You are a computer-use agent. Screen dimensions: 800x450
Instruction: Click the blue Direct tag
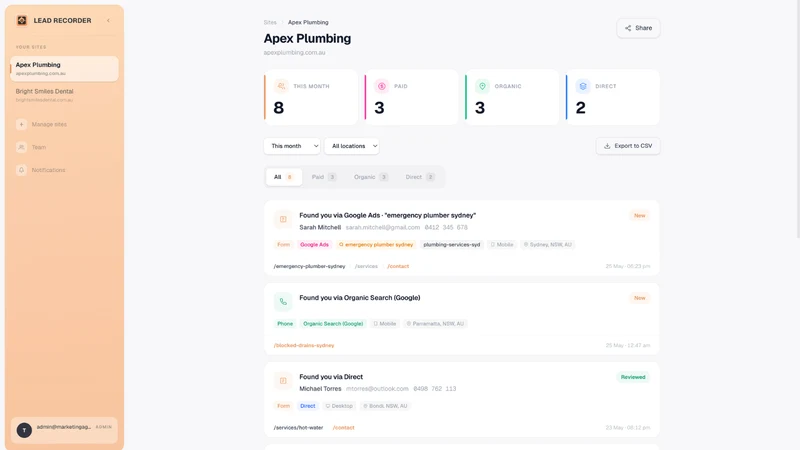pyautogui.click(x=308, y=406)
